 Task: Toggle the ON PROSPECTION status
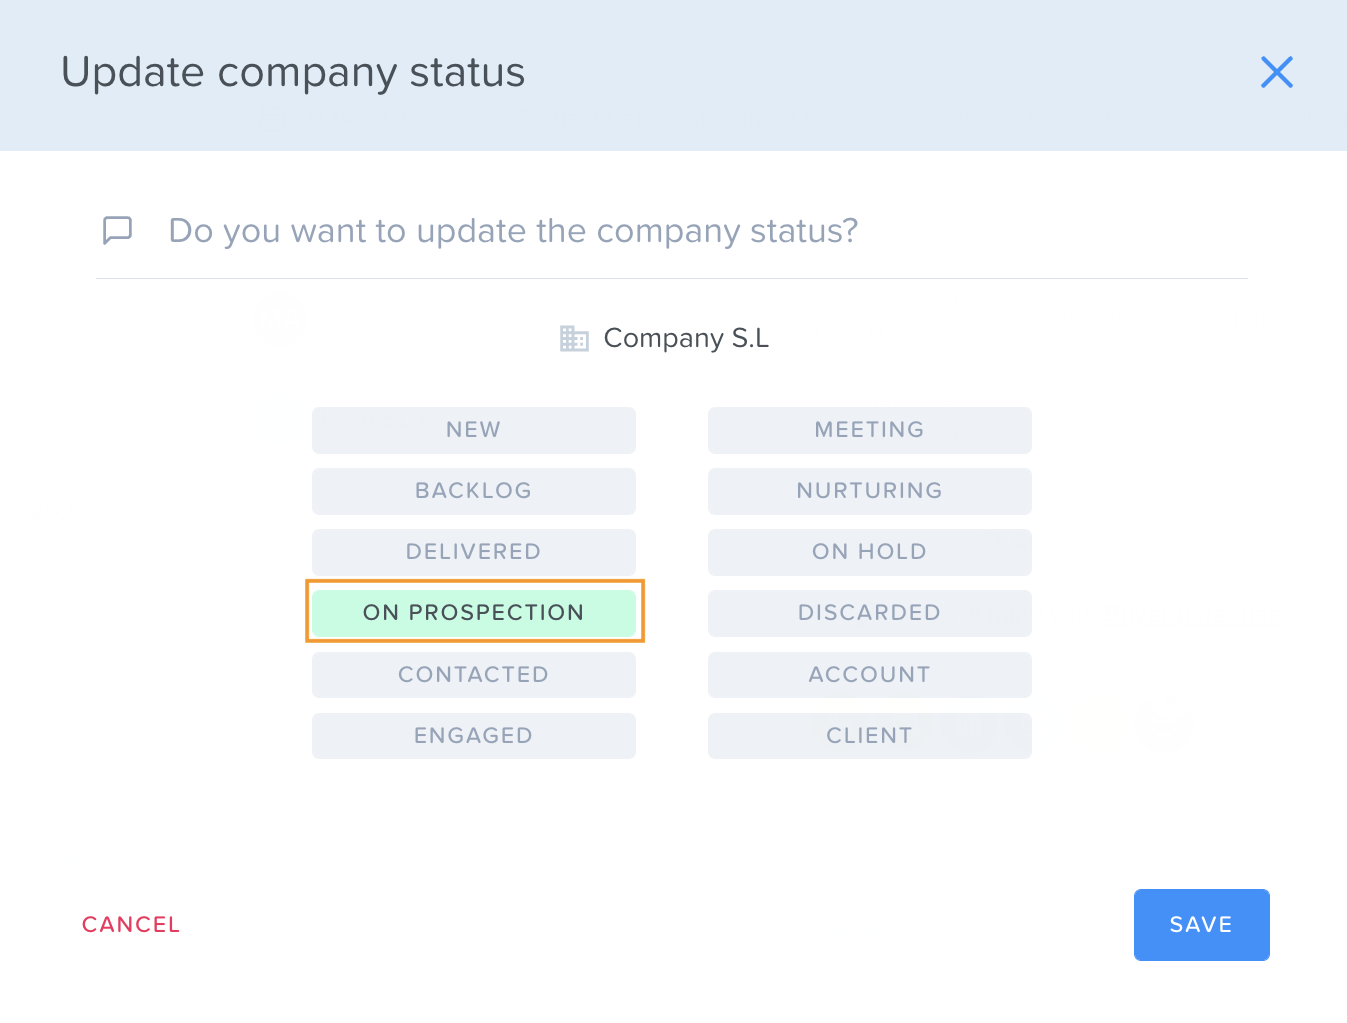pos(474,613)
